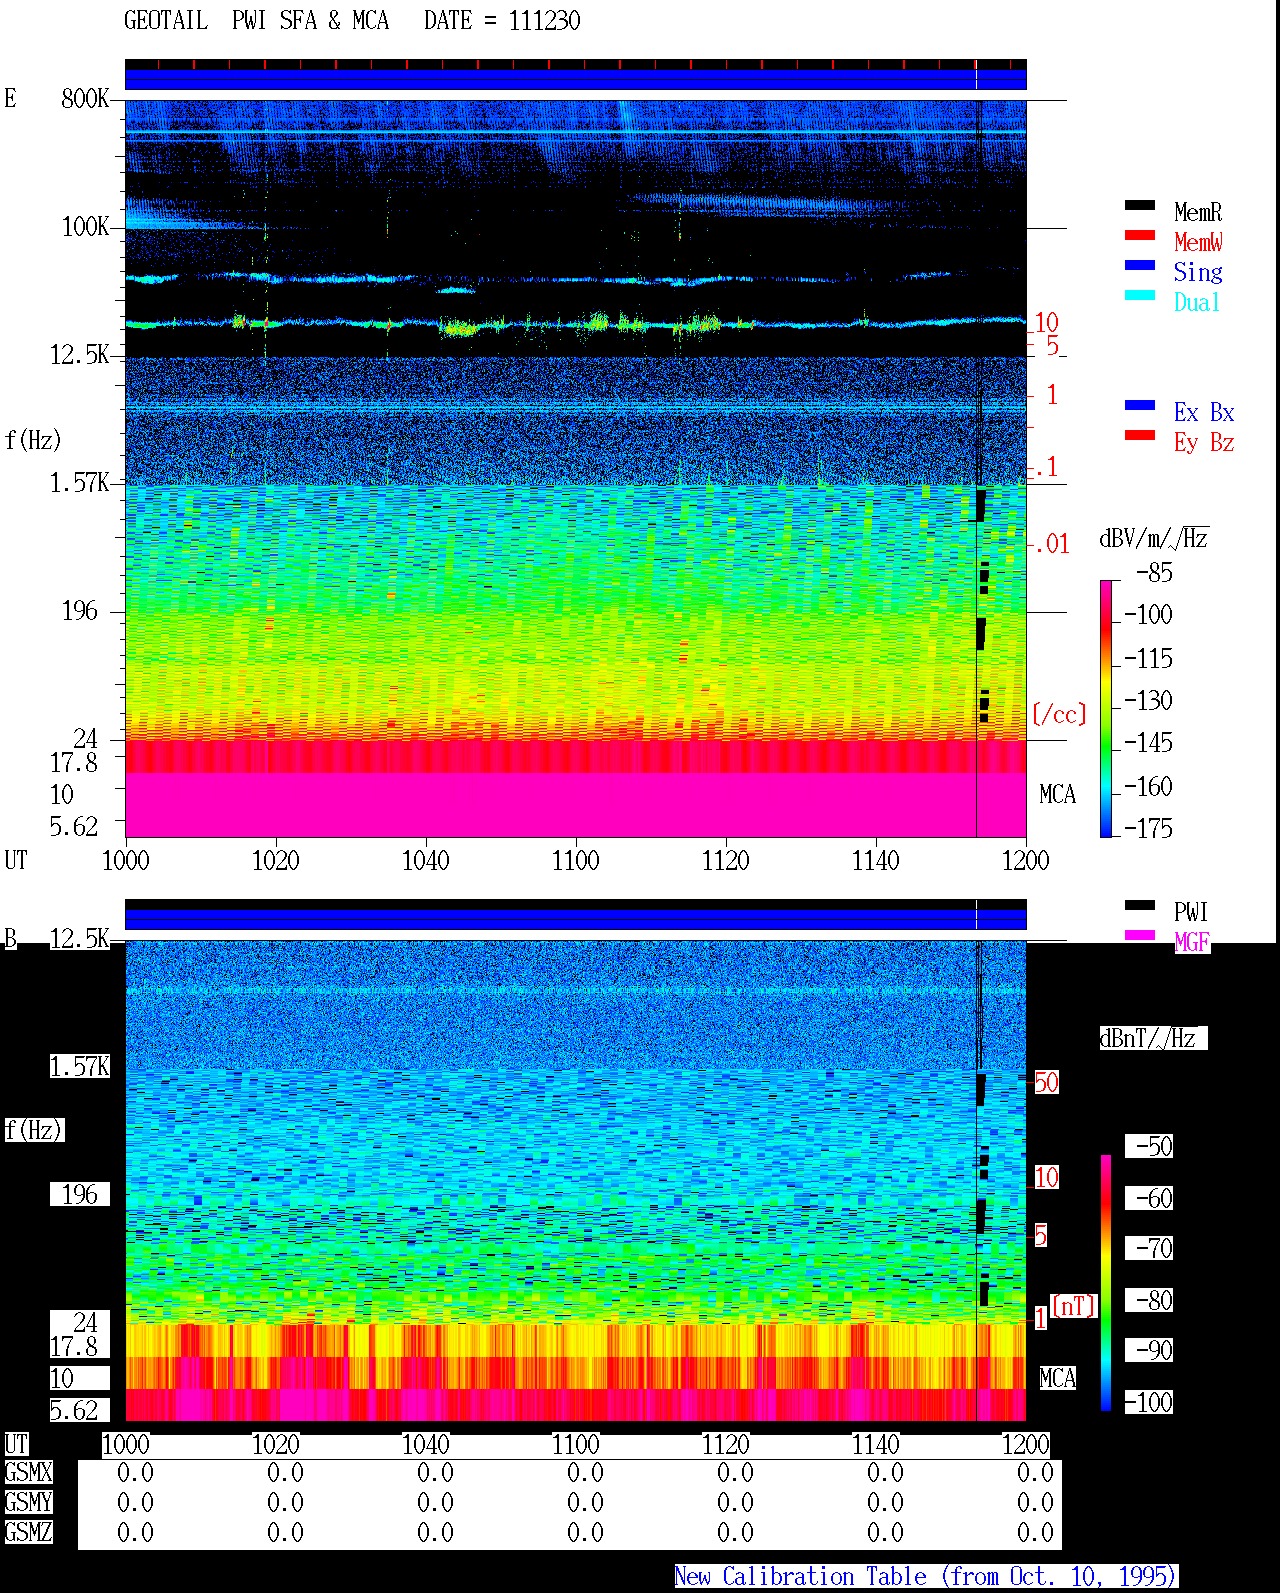Image resolution: width=1280 pixels, height=1593 pixels.
Task: Click the GSMZ value under 1200
Action: pyautogui.click(x=1035, y=1532)
